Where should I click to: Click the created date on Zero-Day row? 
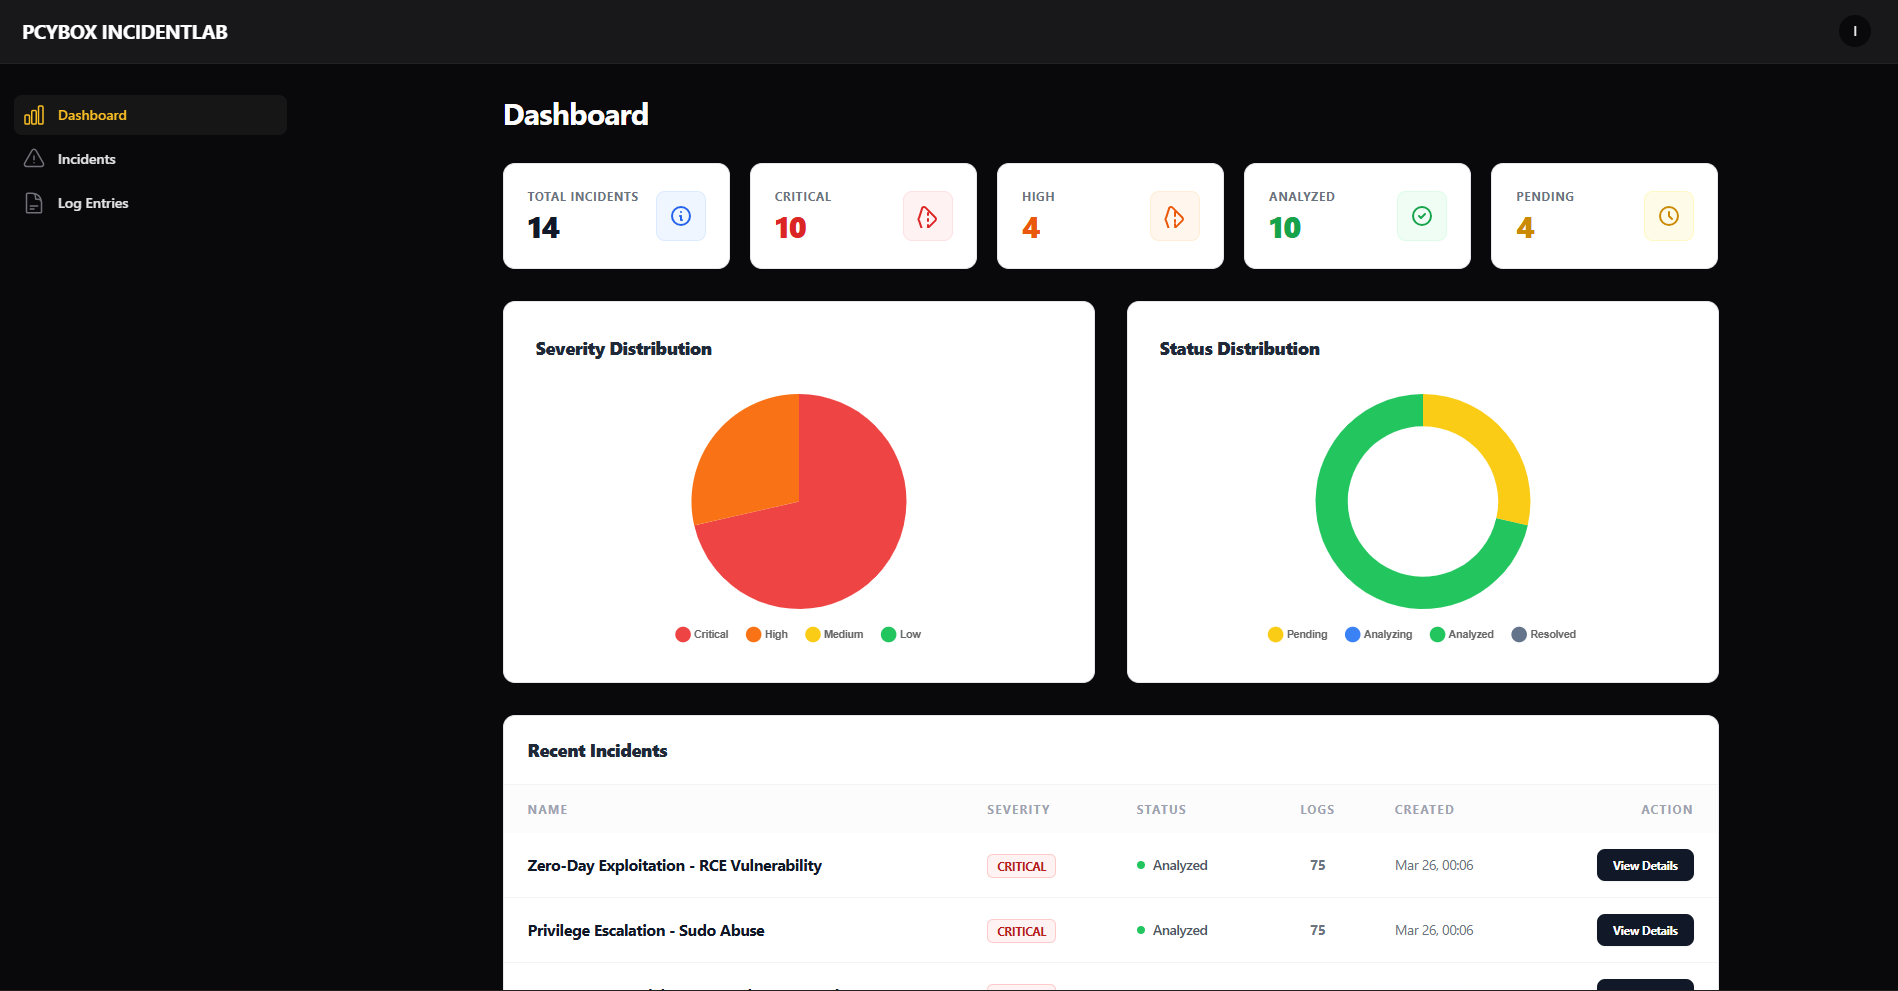click(x=1434, y=865)
